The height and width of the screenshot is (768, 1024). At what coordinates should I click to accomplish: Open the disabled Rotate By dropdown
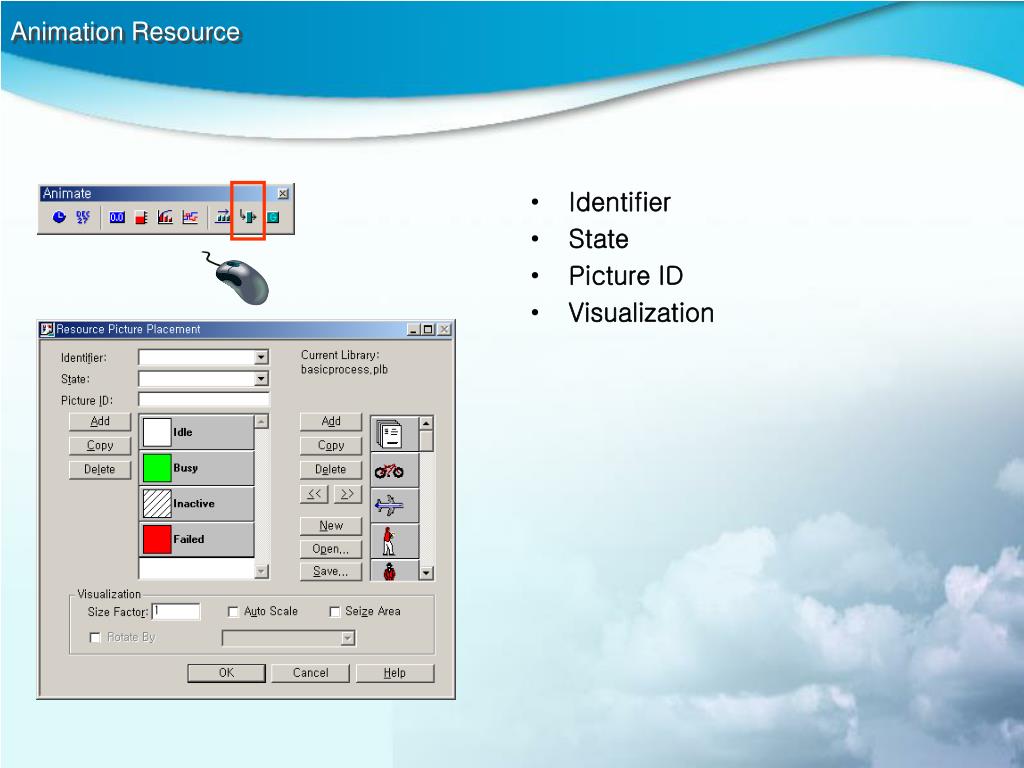tap(348, 638)
